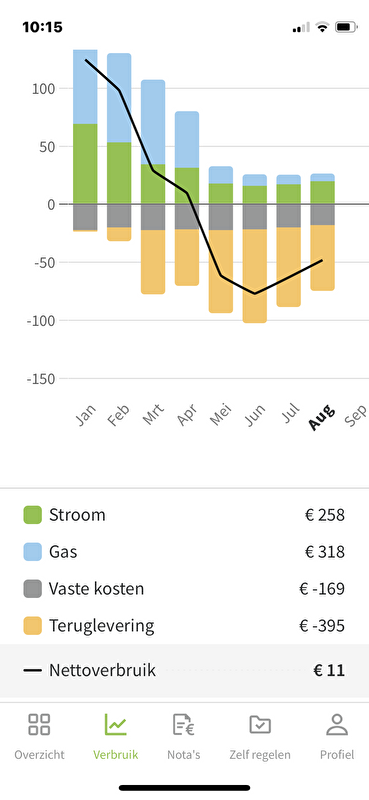
Task: Open the Overzicht grid icon
Action: point(39,724)
